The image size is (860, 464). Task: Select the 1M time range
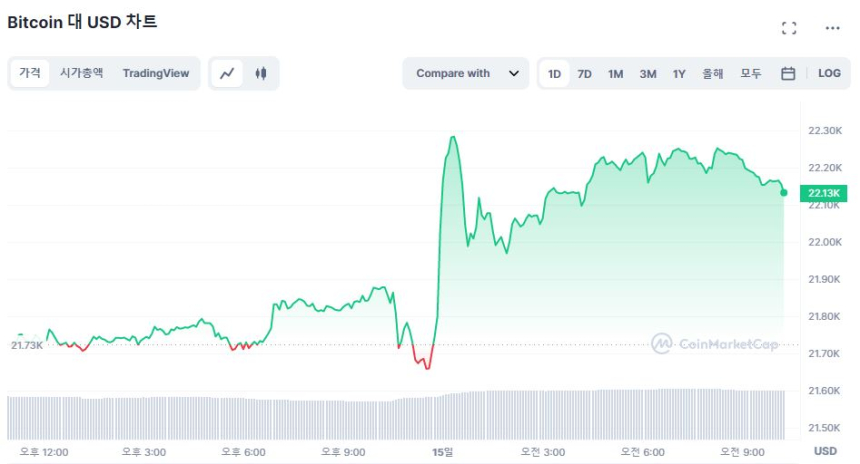pyautogui.click(x=615, y=73)
